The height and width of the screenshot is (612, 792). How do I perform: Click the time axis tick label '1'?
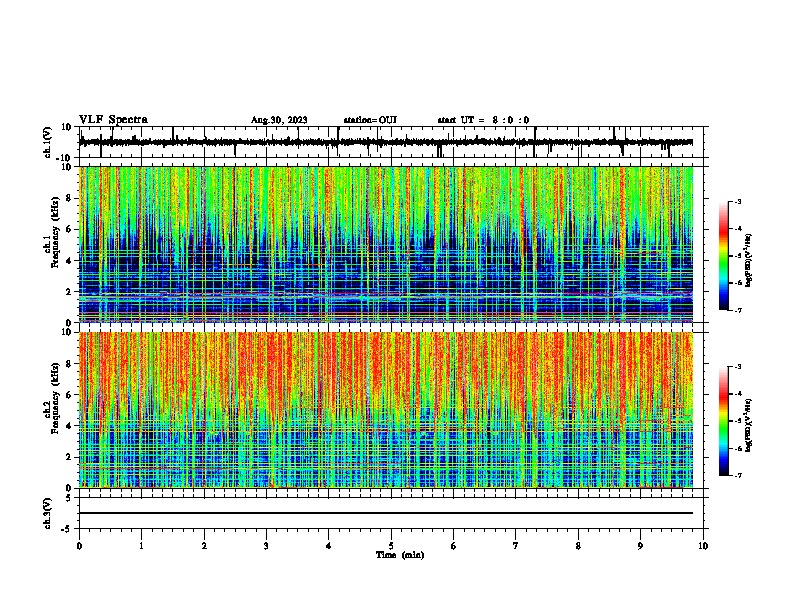point(141,546)
